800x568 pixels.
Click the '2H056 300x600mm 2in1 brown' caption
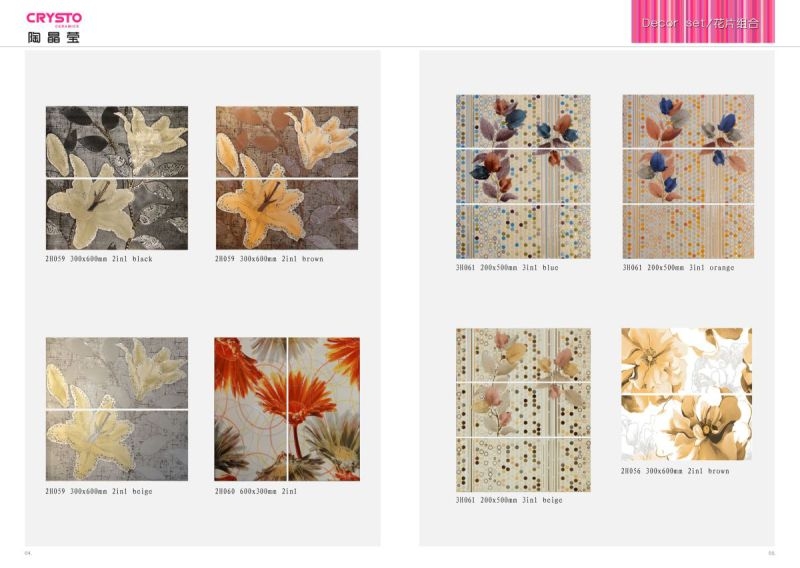point(675,471)
